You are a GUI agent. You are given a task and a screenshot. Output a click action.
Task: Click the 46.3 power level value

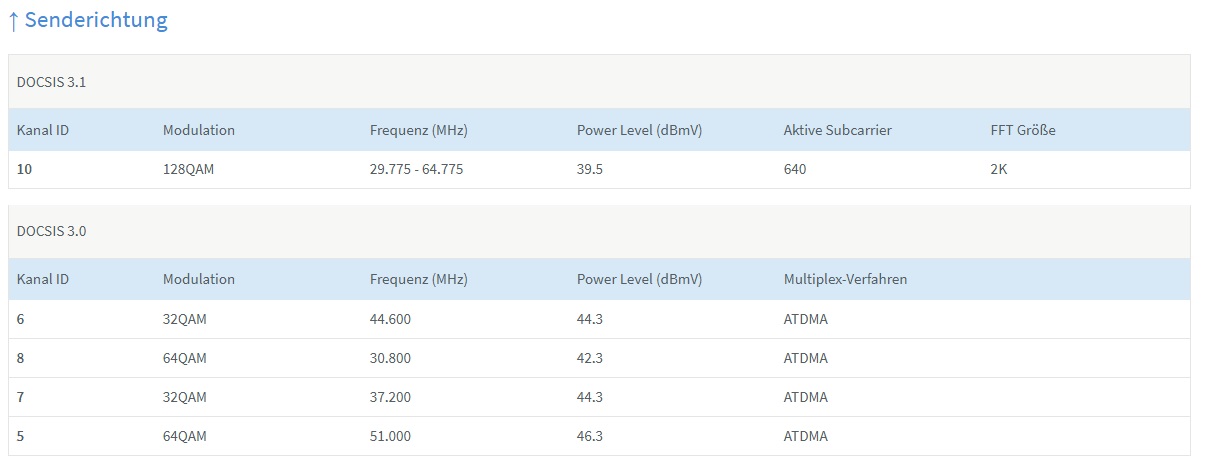point(591,436)
